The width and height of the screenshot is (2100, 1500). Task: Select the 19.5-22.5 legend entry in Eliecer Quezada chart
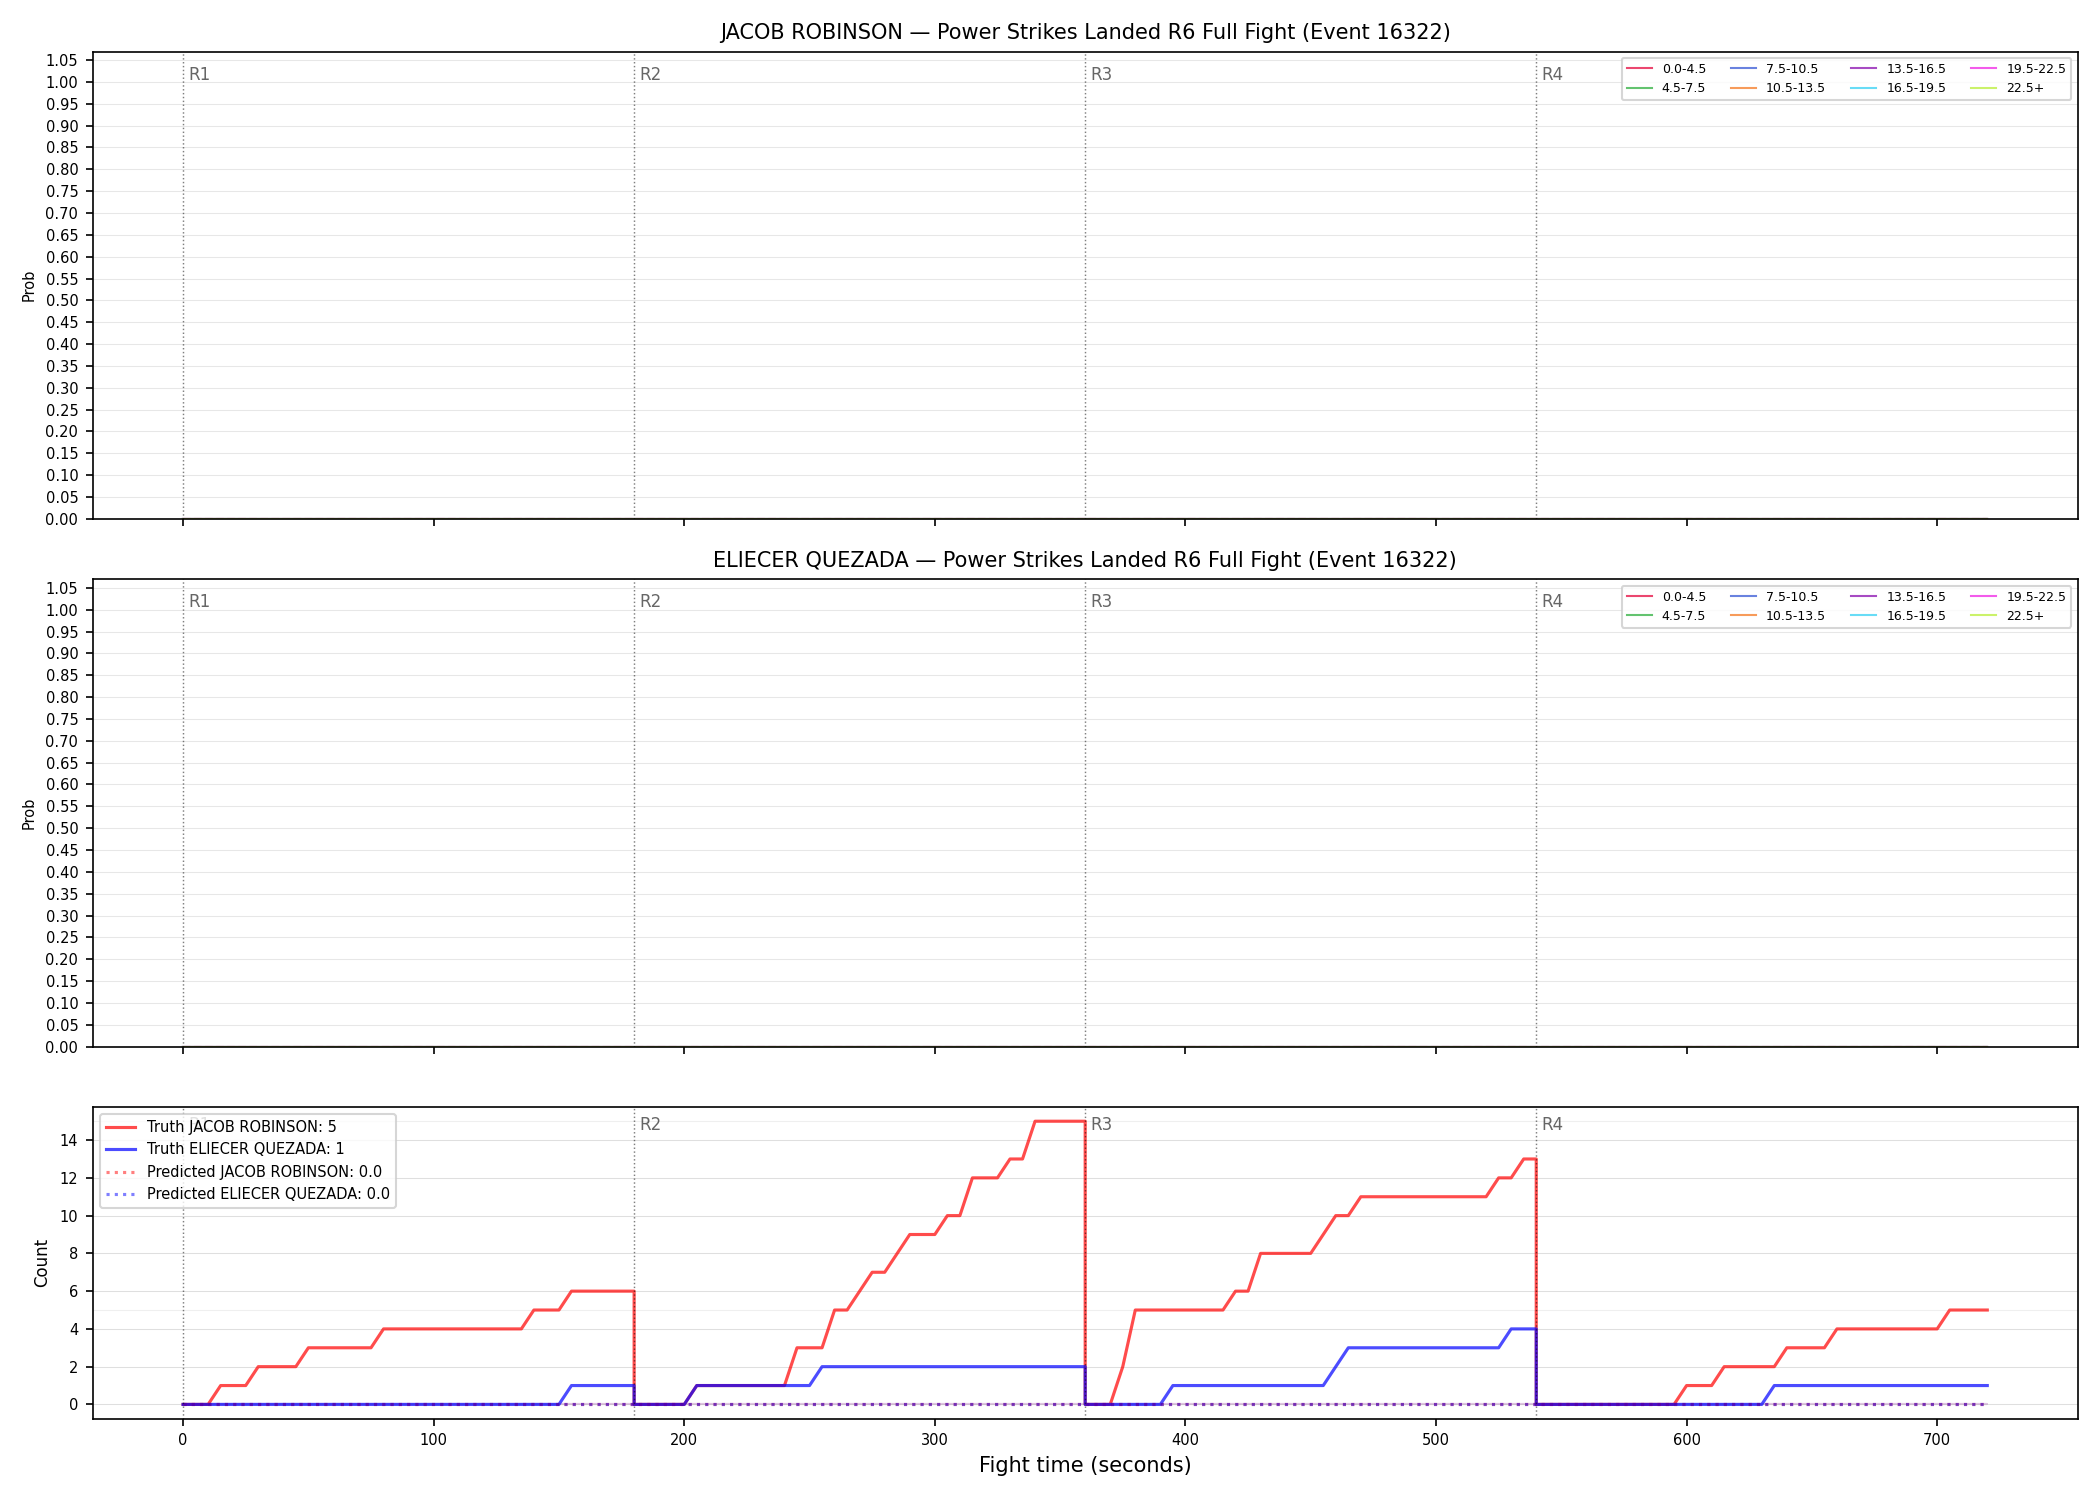(x=2018, y=597)
